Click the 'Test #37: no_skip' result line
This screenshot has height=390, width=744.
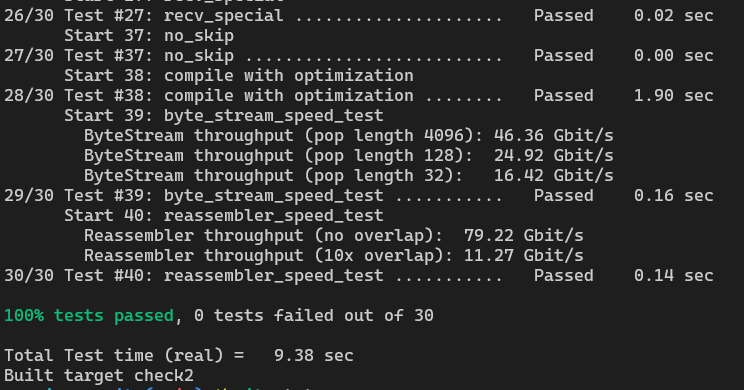click(x=359, y=56)
